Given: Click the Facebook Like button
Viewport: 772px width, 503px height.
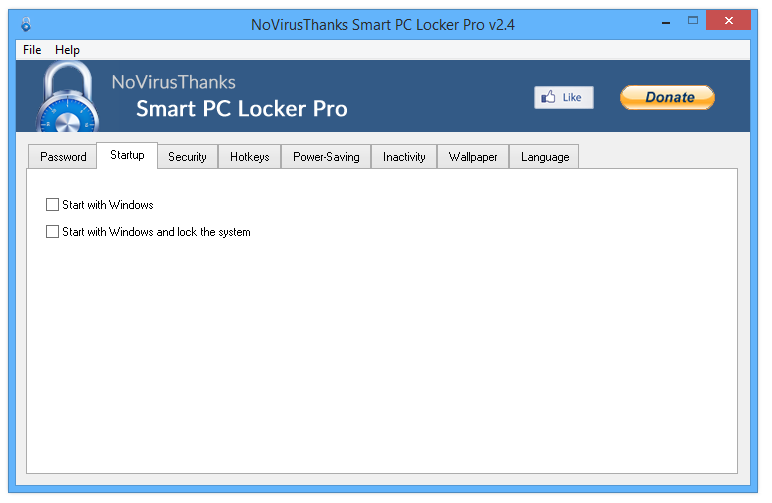Looking at the screenshot, I should click(564, 97).
